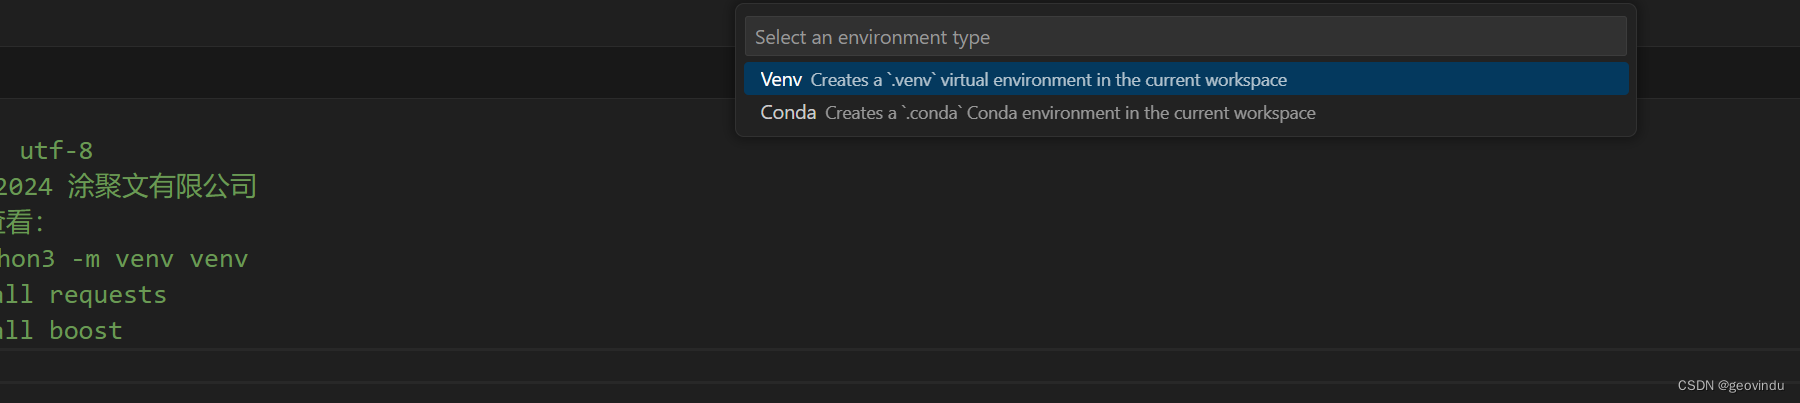This screenshot has width=1800, height=403.
Task: Choose the Conda environment option
Action: (1185, 113)
